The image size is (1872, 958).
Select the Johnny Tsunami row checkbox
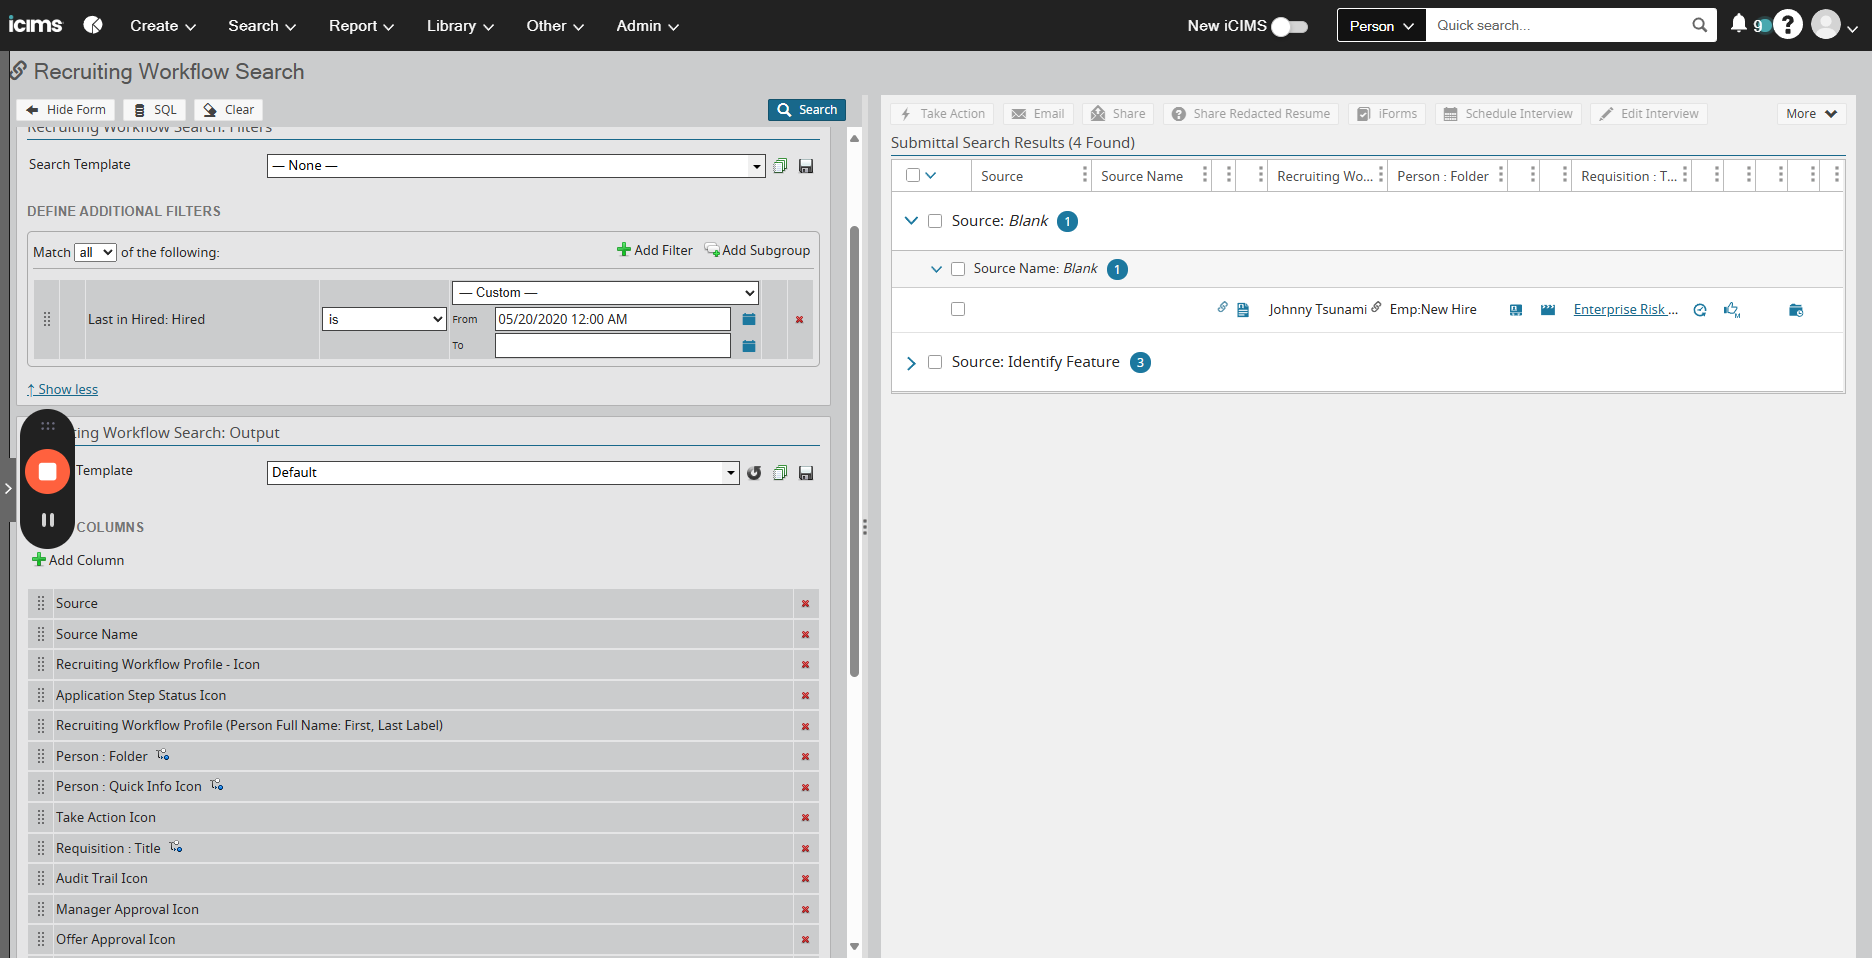click(x=958, y=309)
